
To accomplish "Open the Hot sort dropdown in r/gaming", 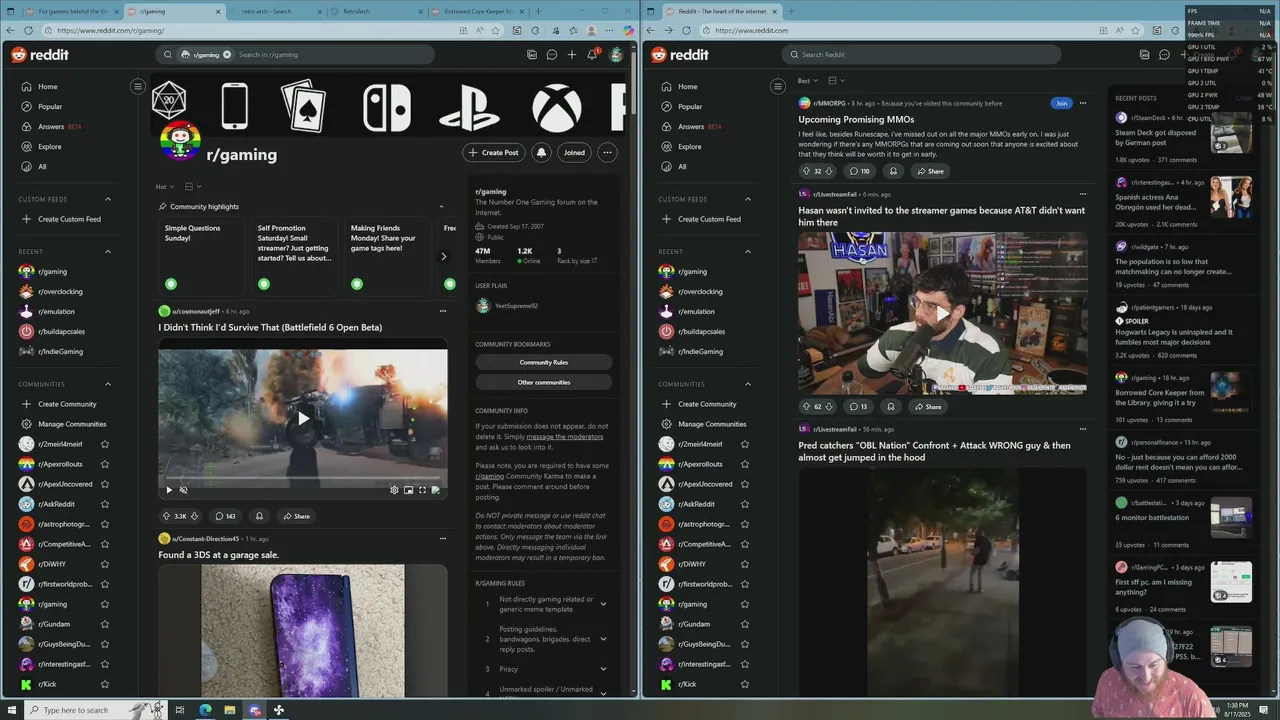I will tap(165, 187).
